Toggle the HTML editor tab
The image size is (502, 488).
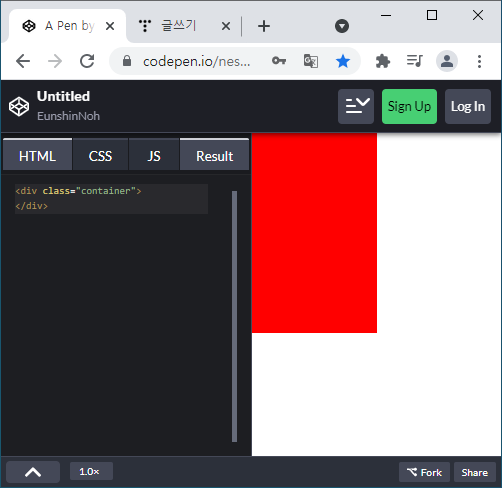pos(37,155)
